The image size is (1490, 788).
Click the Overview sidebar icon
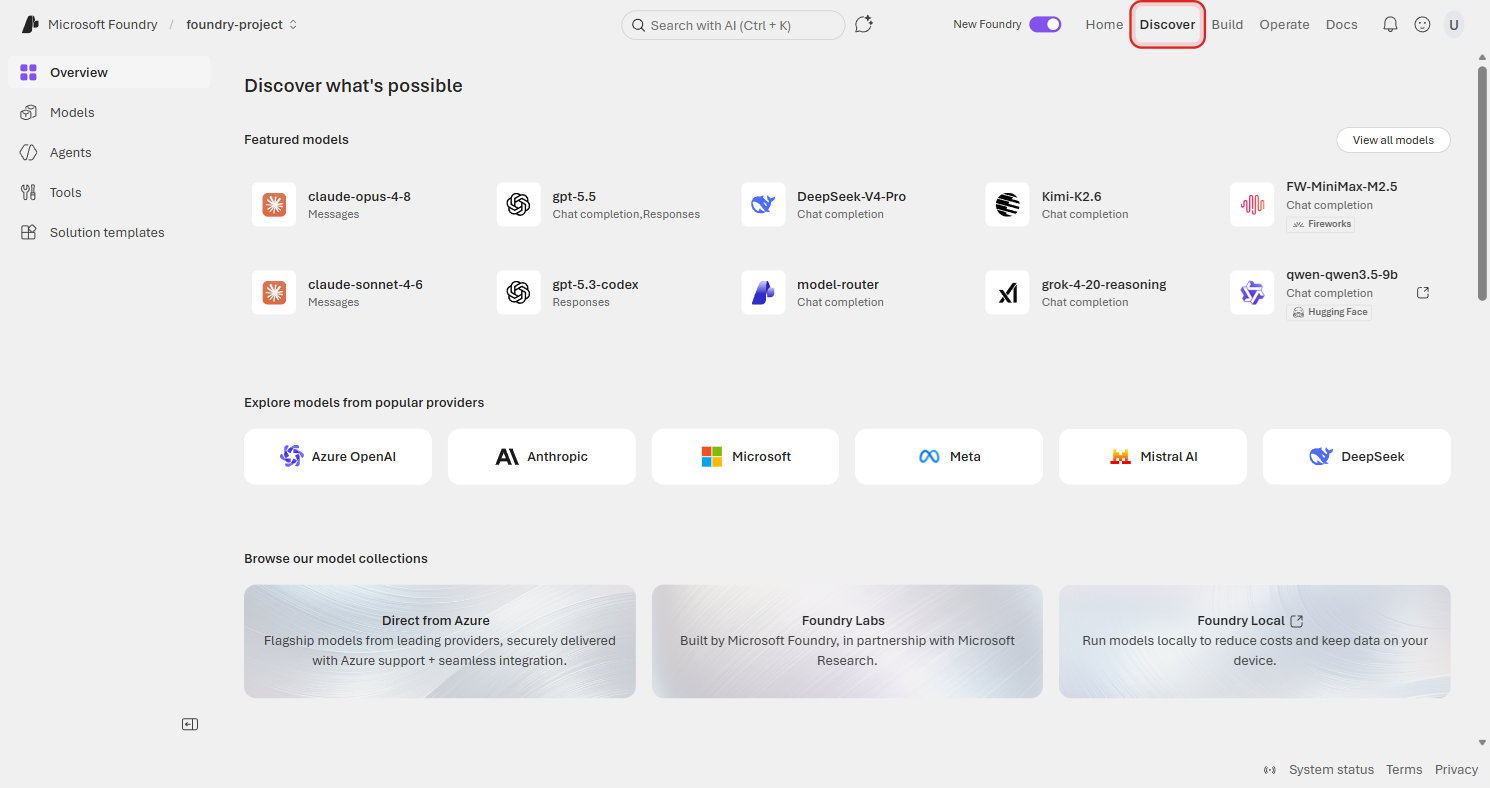click(x=28, y=72)
